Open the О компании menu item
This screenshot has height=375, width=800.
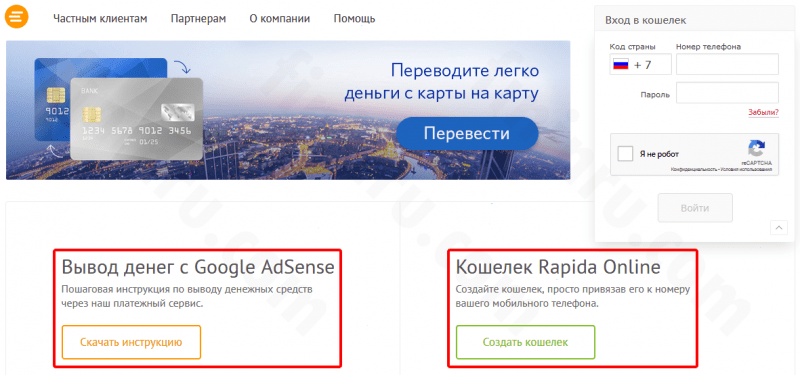pyautogui.click(x=280, y=19)
